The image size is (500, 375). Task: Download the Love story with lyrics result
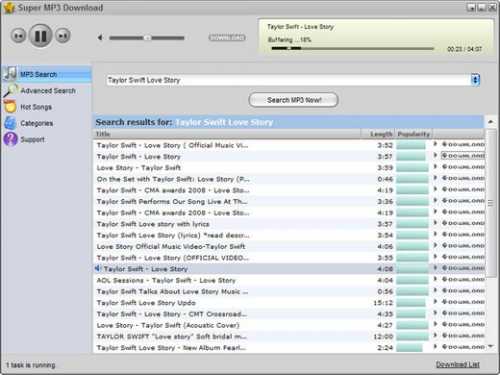click(x=463, y=223)
